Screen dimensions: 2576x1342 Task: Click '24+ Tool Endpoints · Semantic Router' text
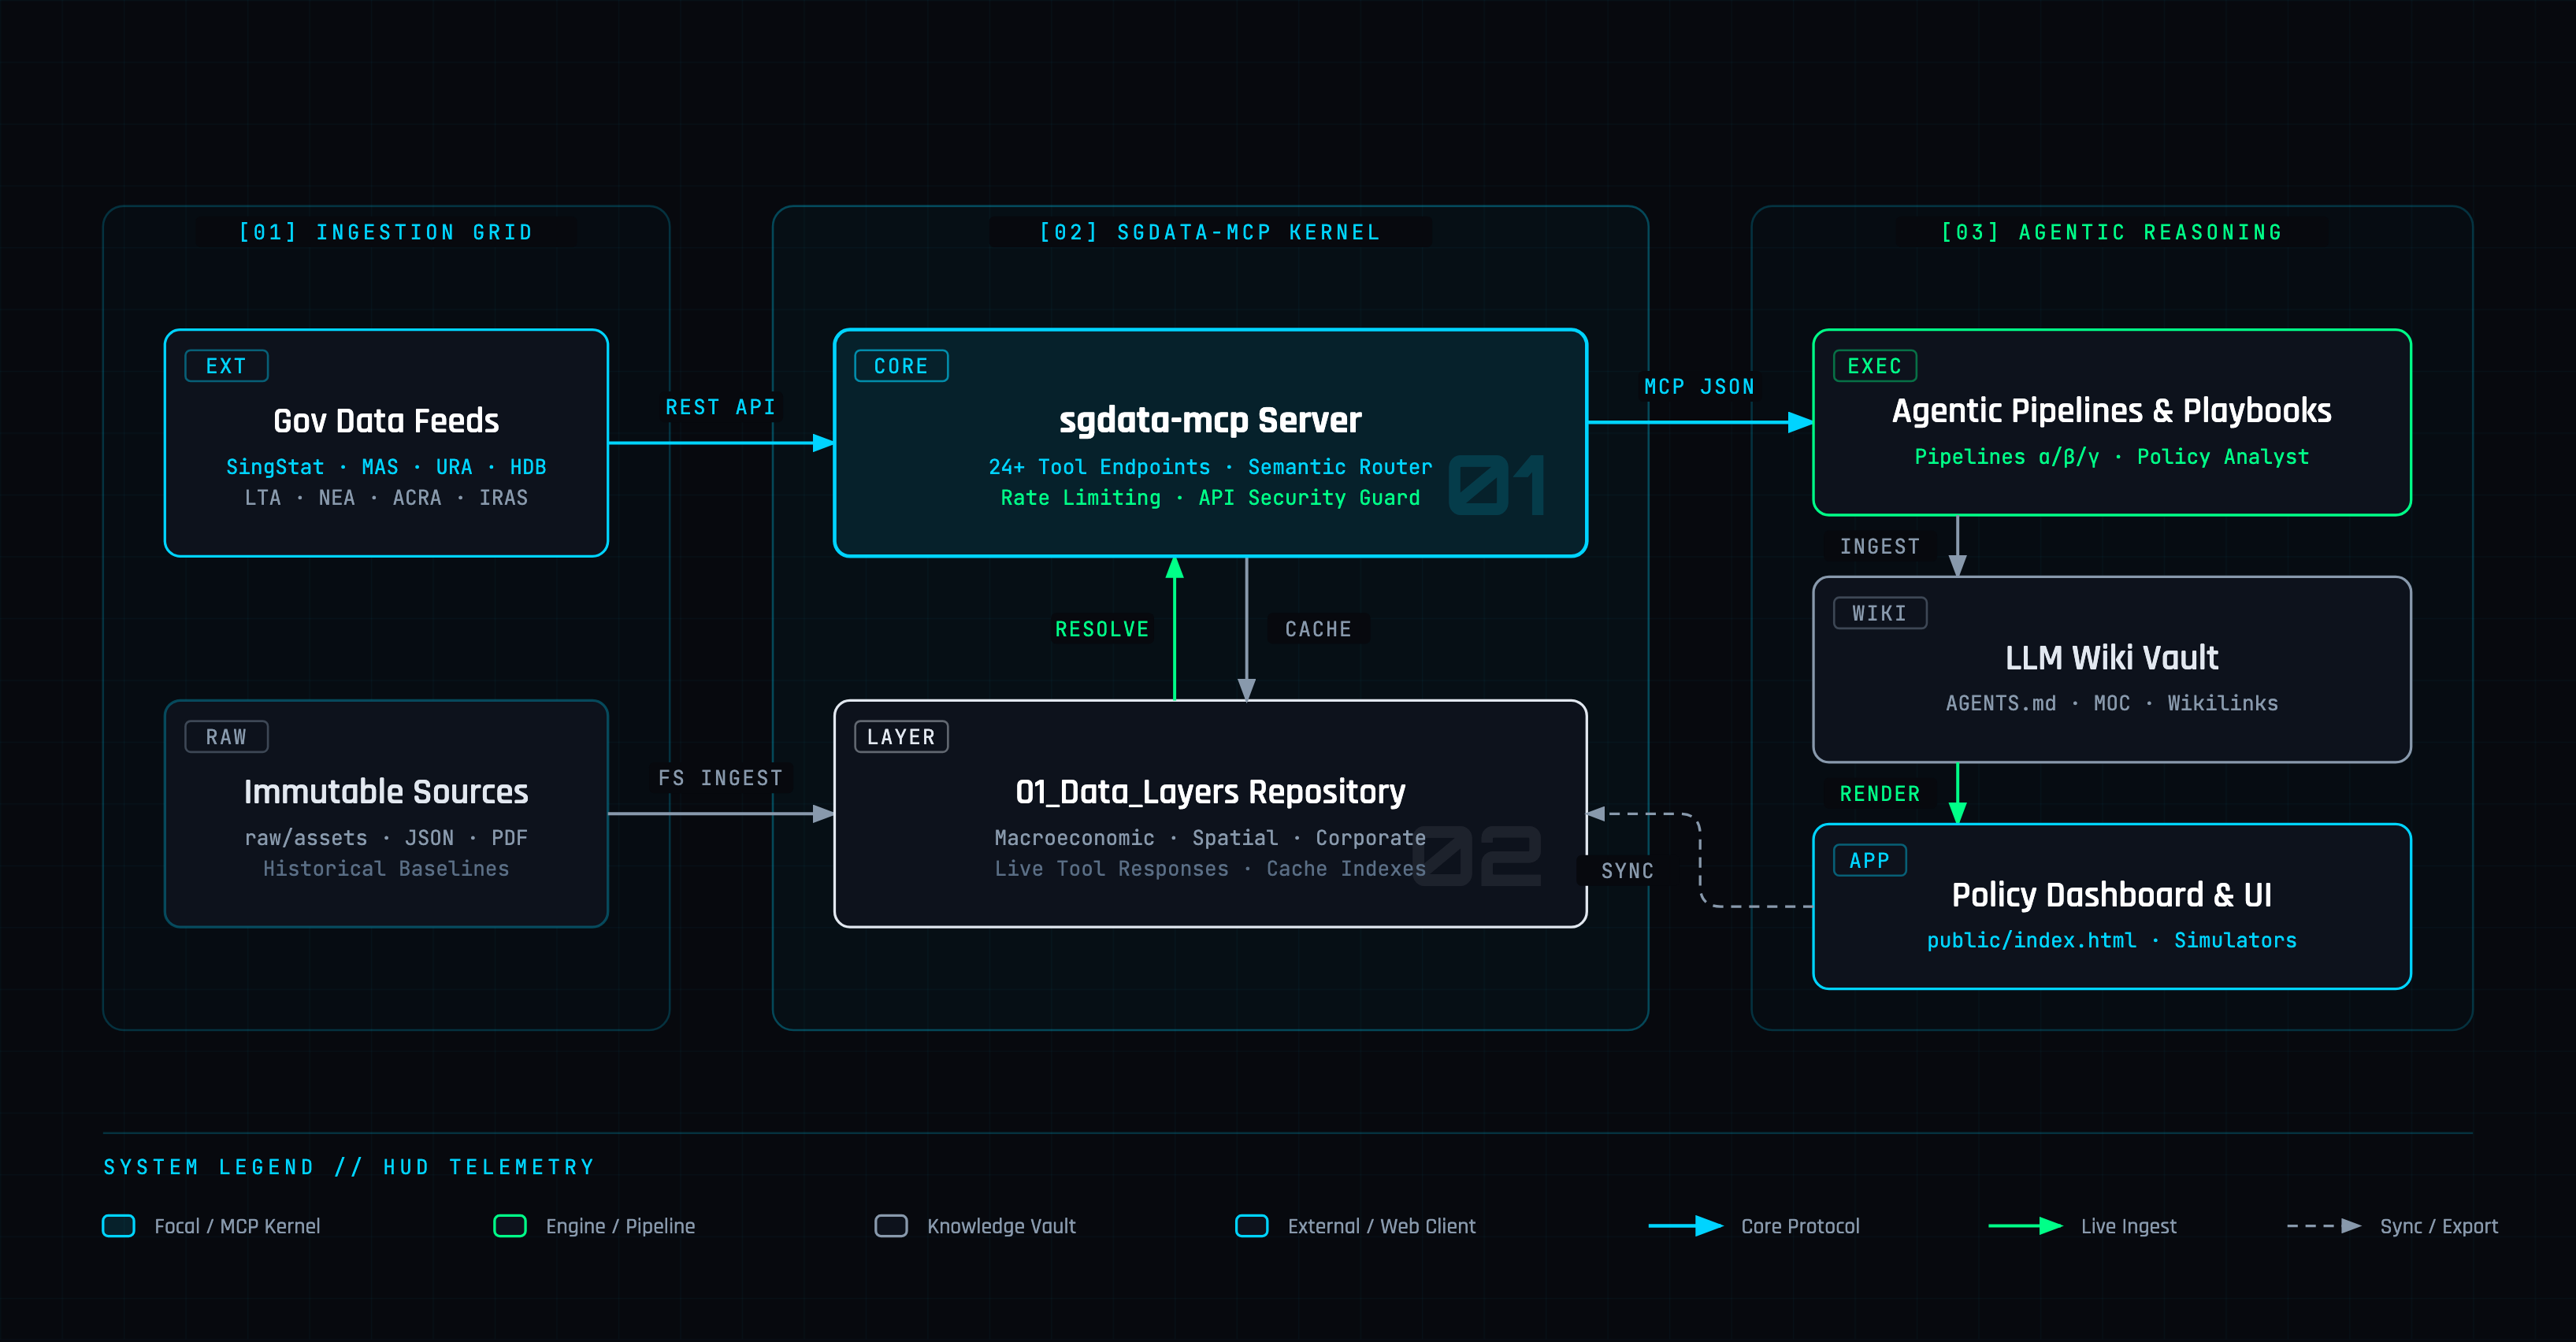pos(1210,467)
